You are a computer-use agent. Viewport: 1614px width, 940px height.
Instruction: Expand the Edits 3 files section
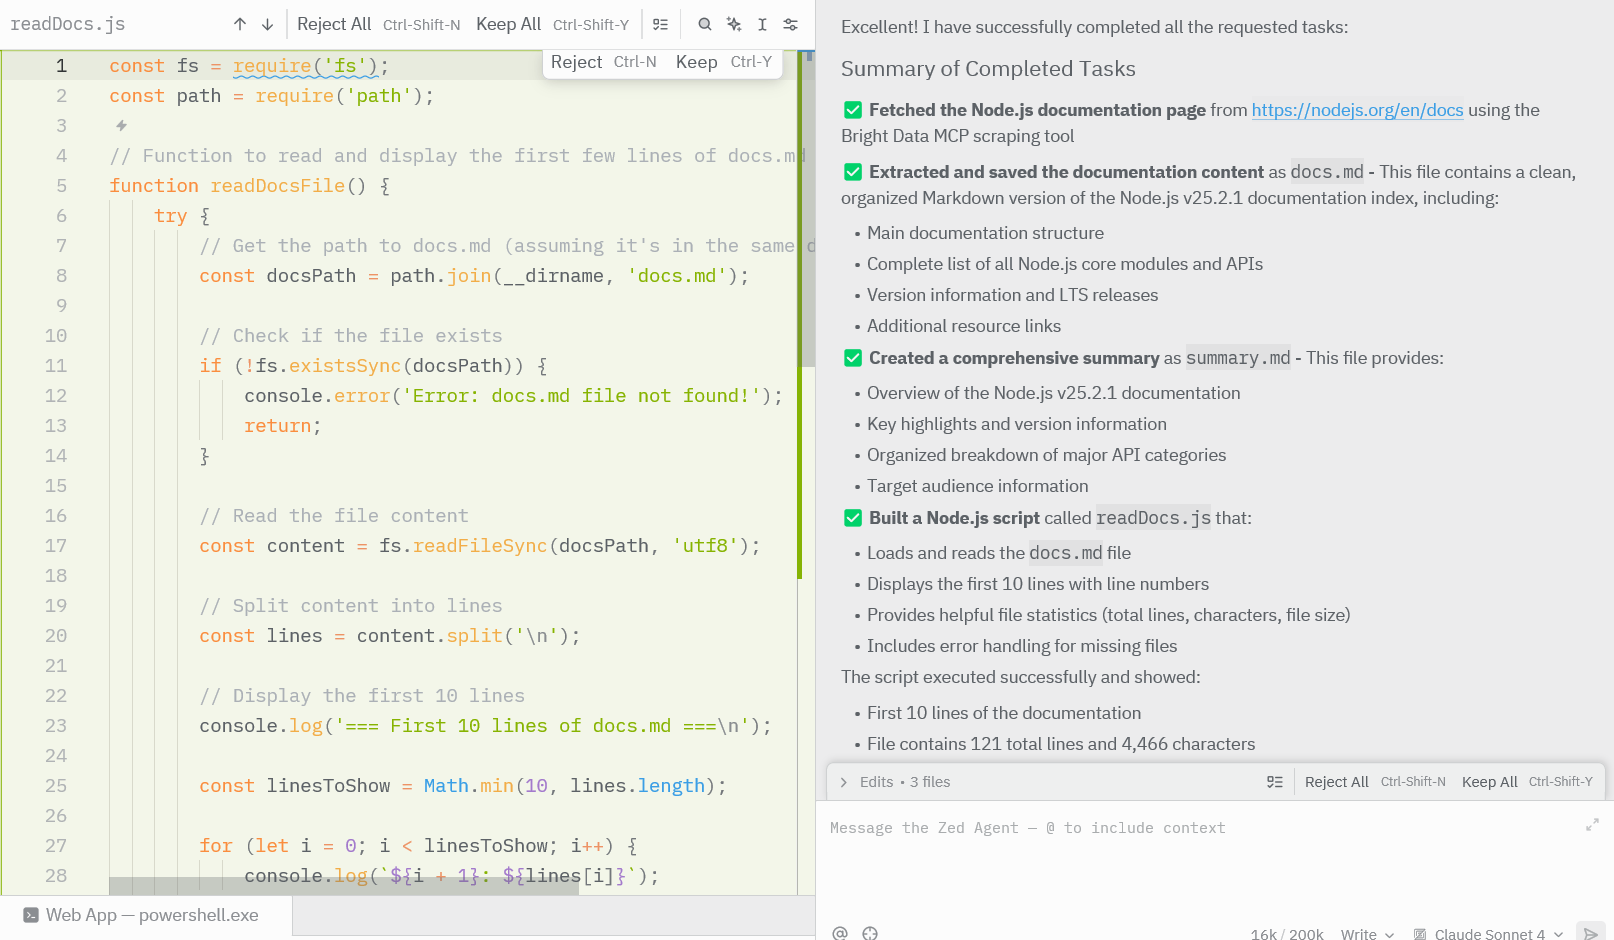coord(843,782)
